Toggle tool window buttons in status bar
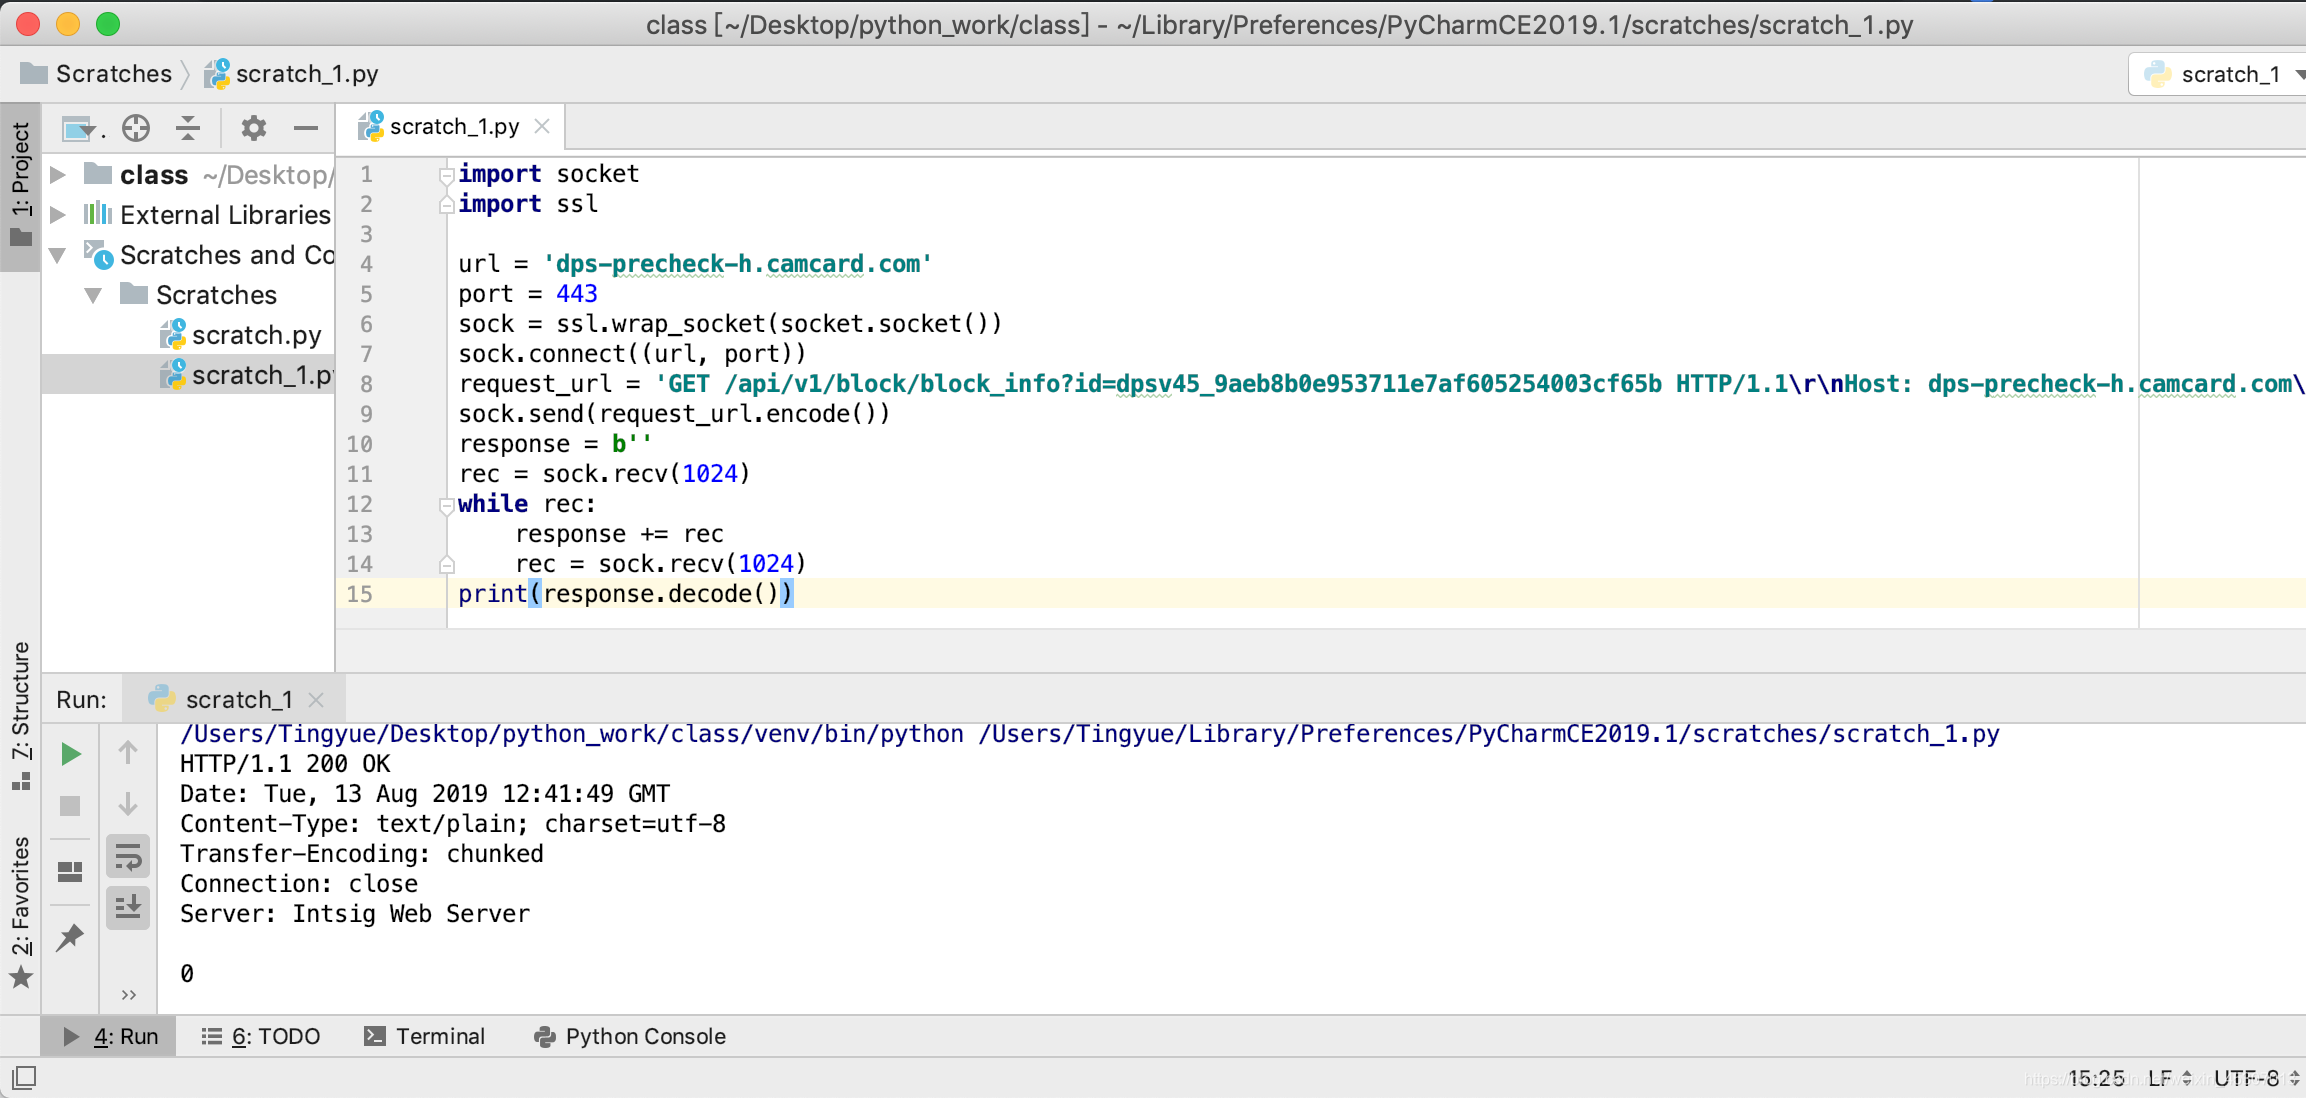 point(24,1078)
